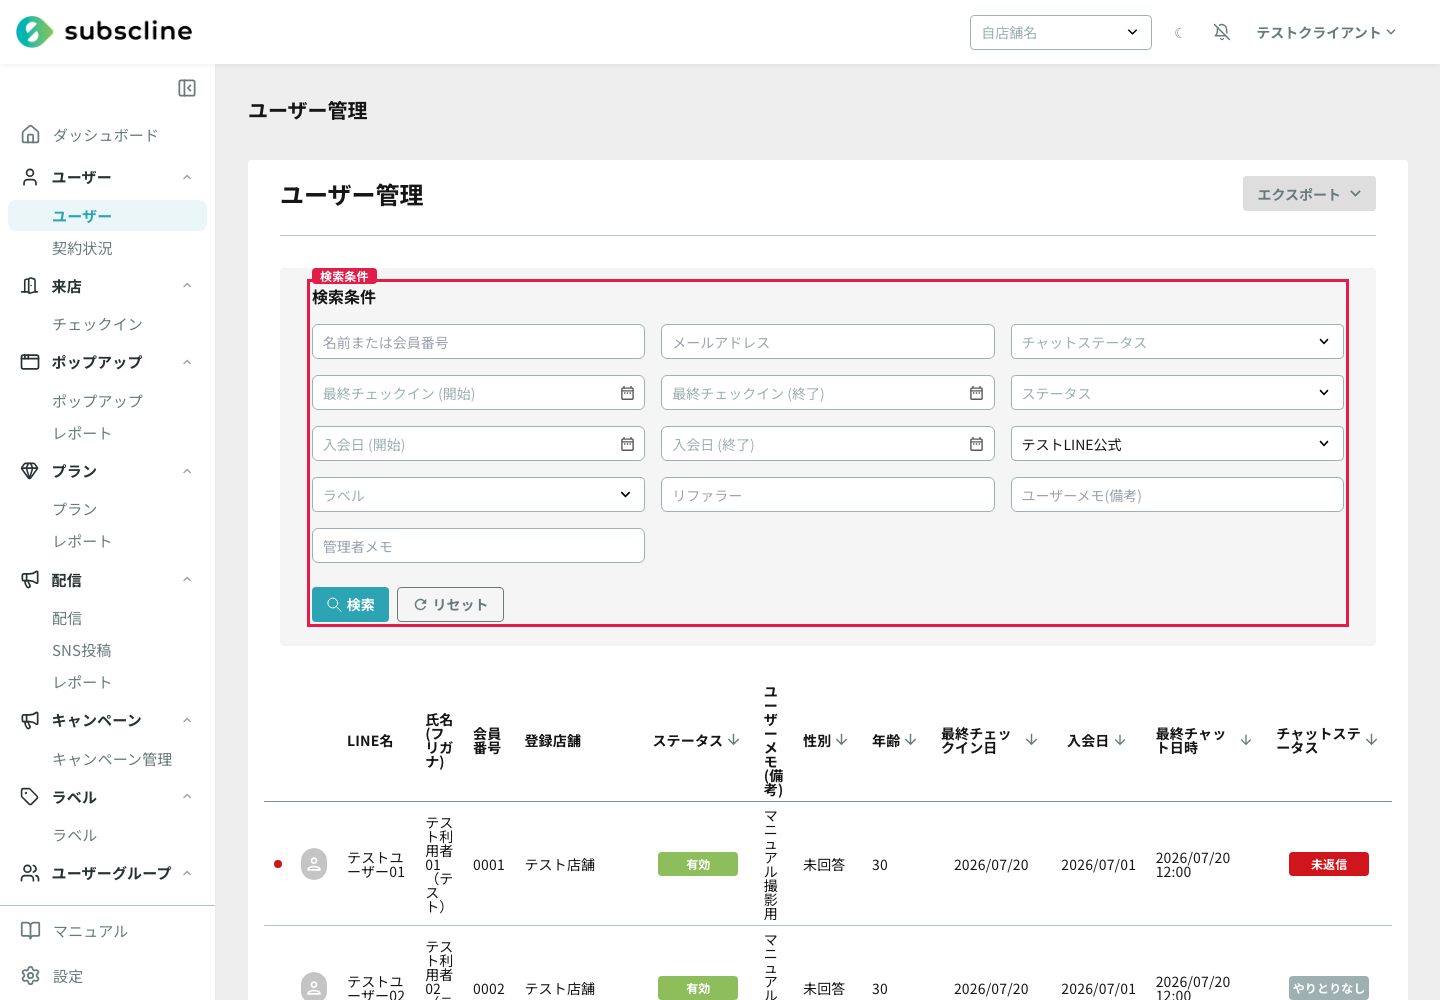Click avatar icon of テストユーザー01
1440x1000 pixels.
pyautogui.click(x=314, y=864)
